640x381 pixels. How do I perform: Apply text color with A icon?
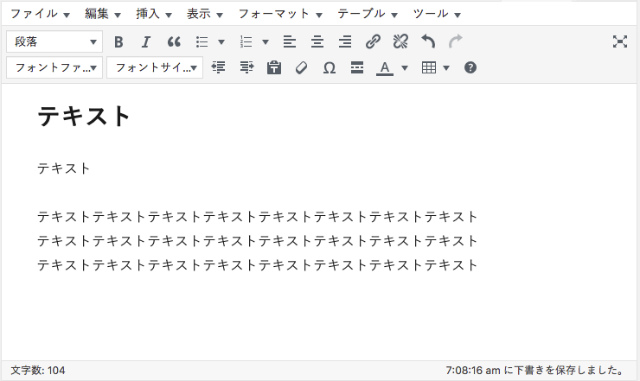pyautogui.click(x=384, y=68)
